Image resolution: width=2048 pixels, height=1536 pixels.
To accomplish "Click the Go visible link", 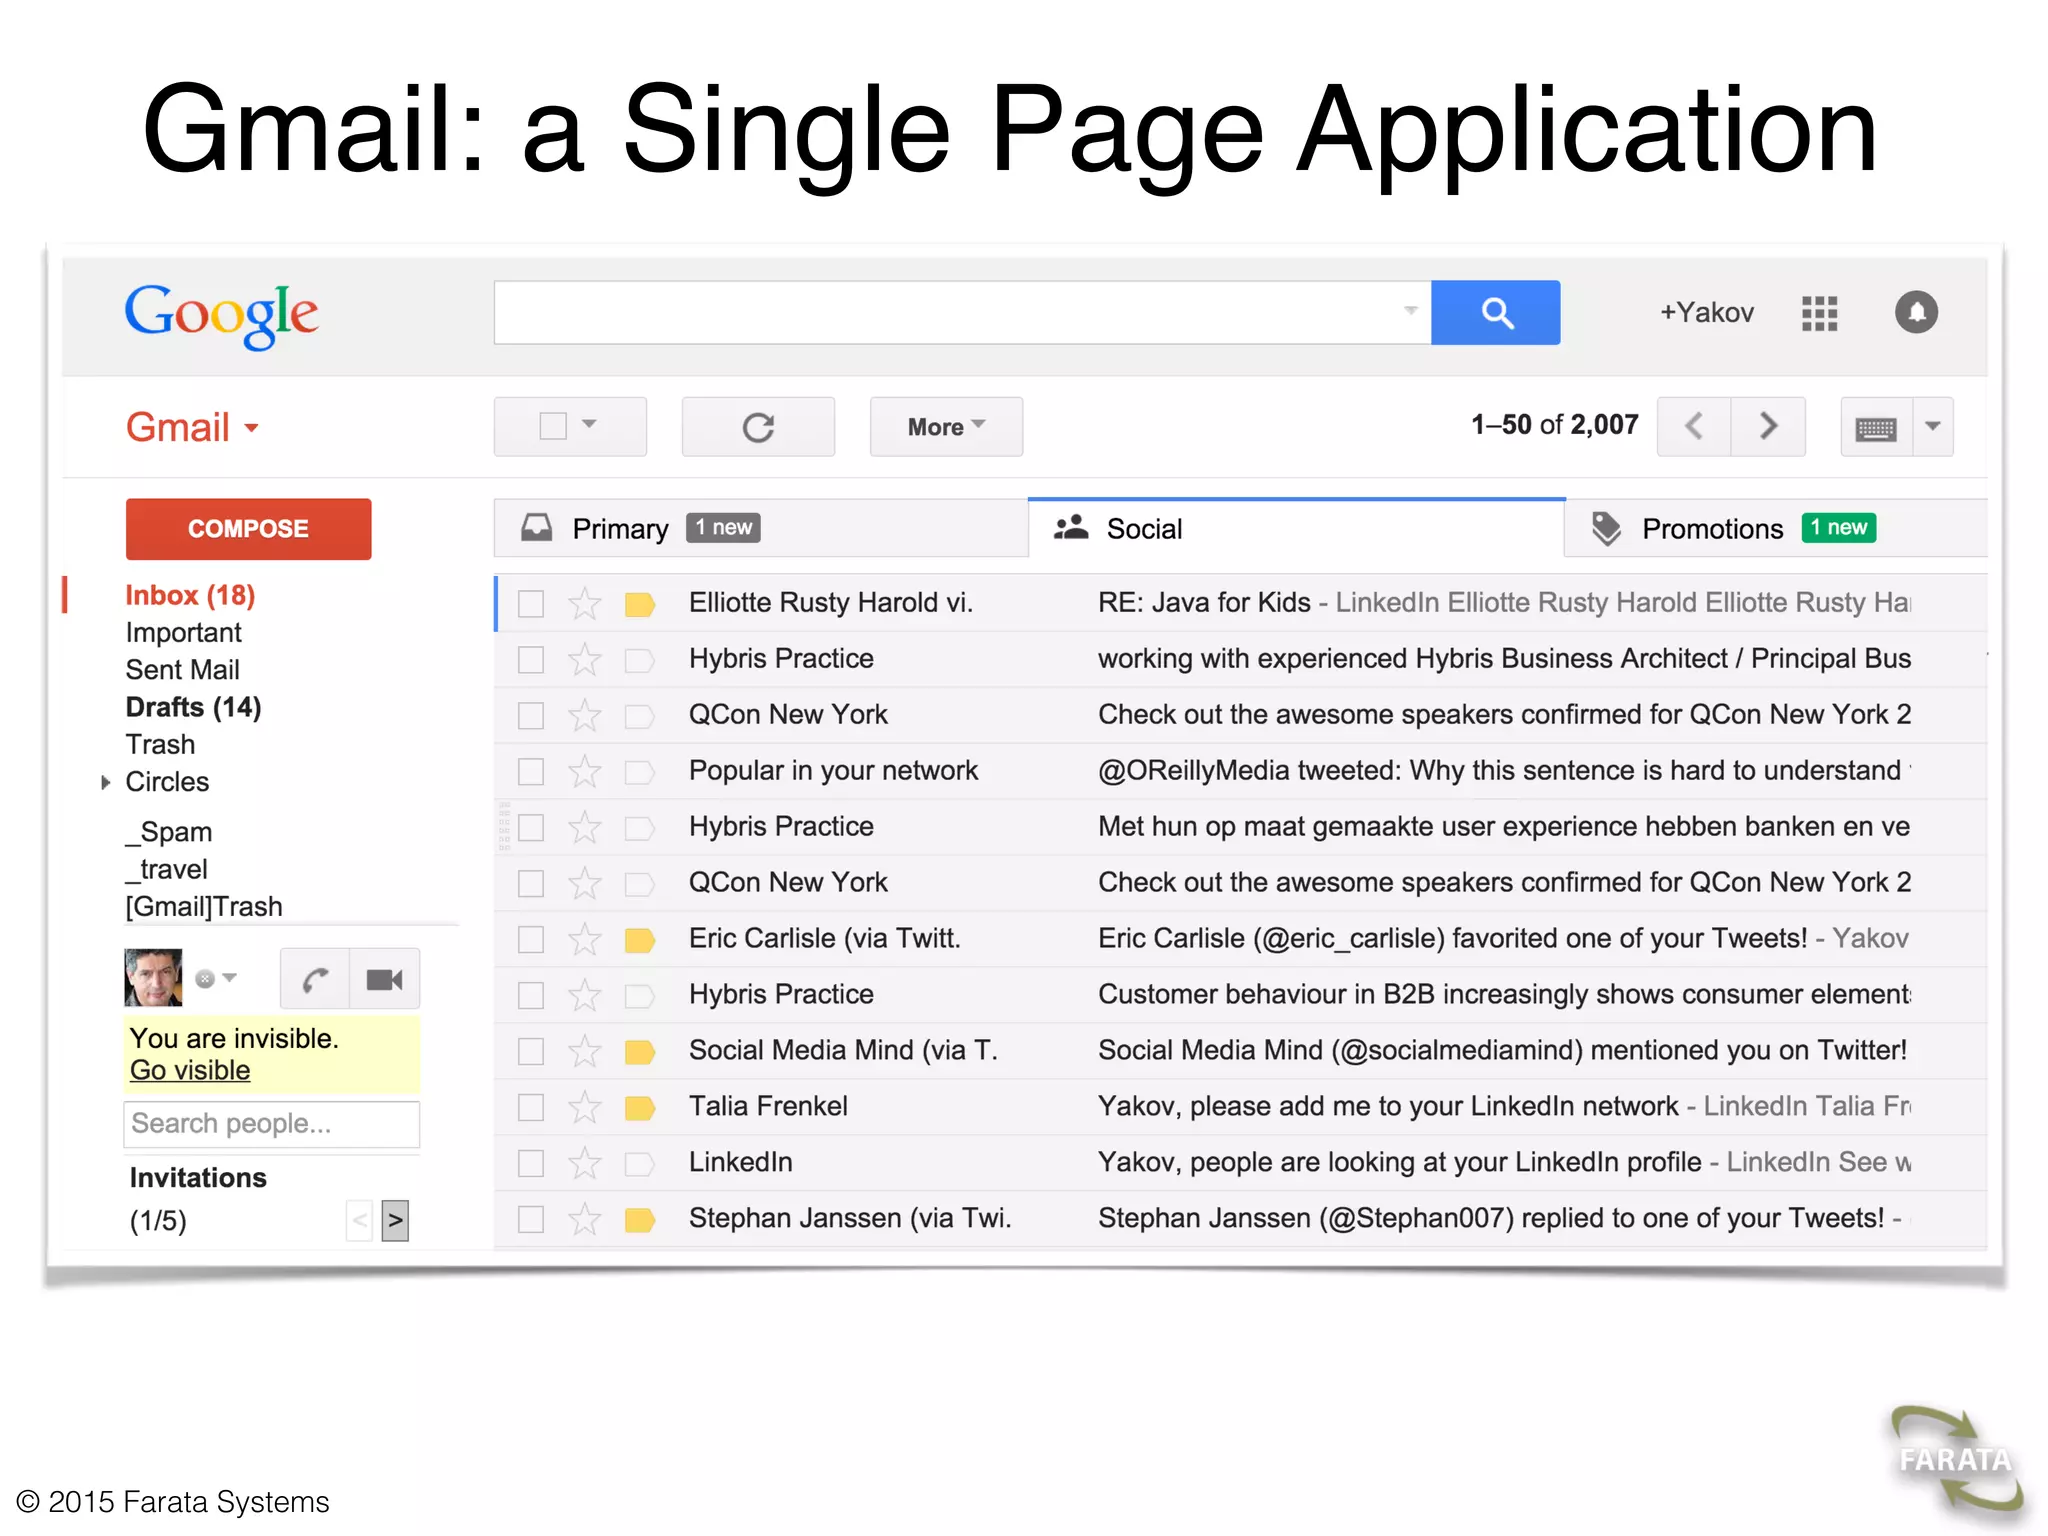I will pyautogui.click(x=190, y=1070).
